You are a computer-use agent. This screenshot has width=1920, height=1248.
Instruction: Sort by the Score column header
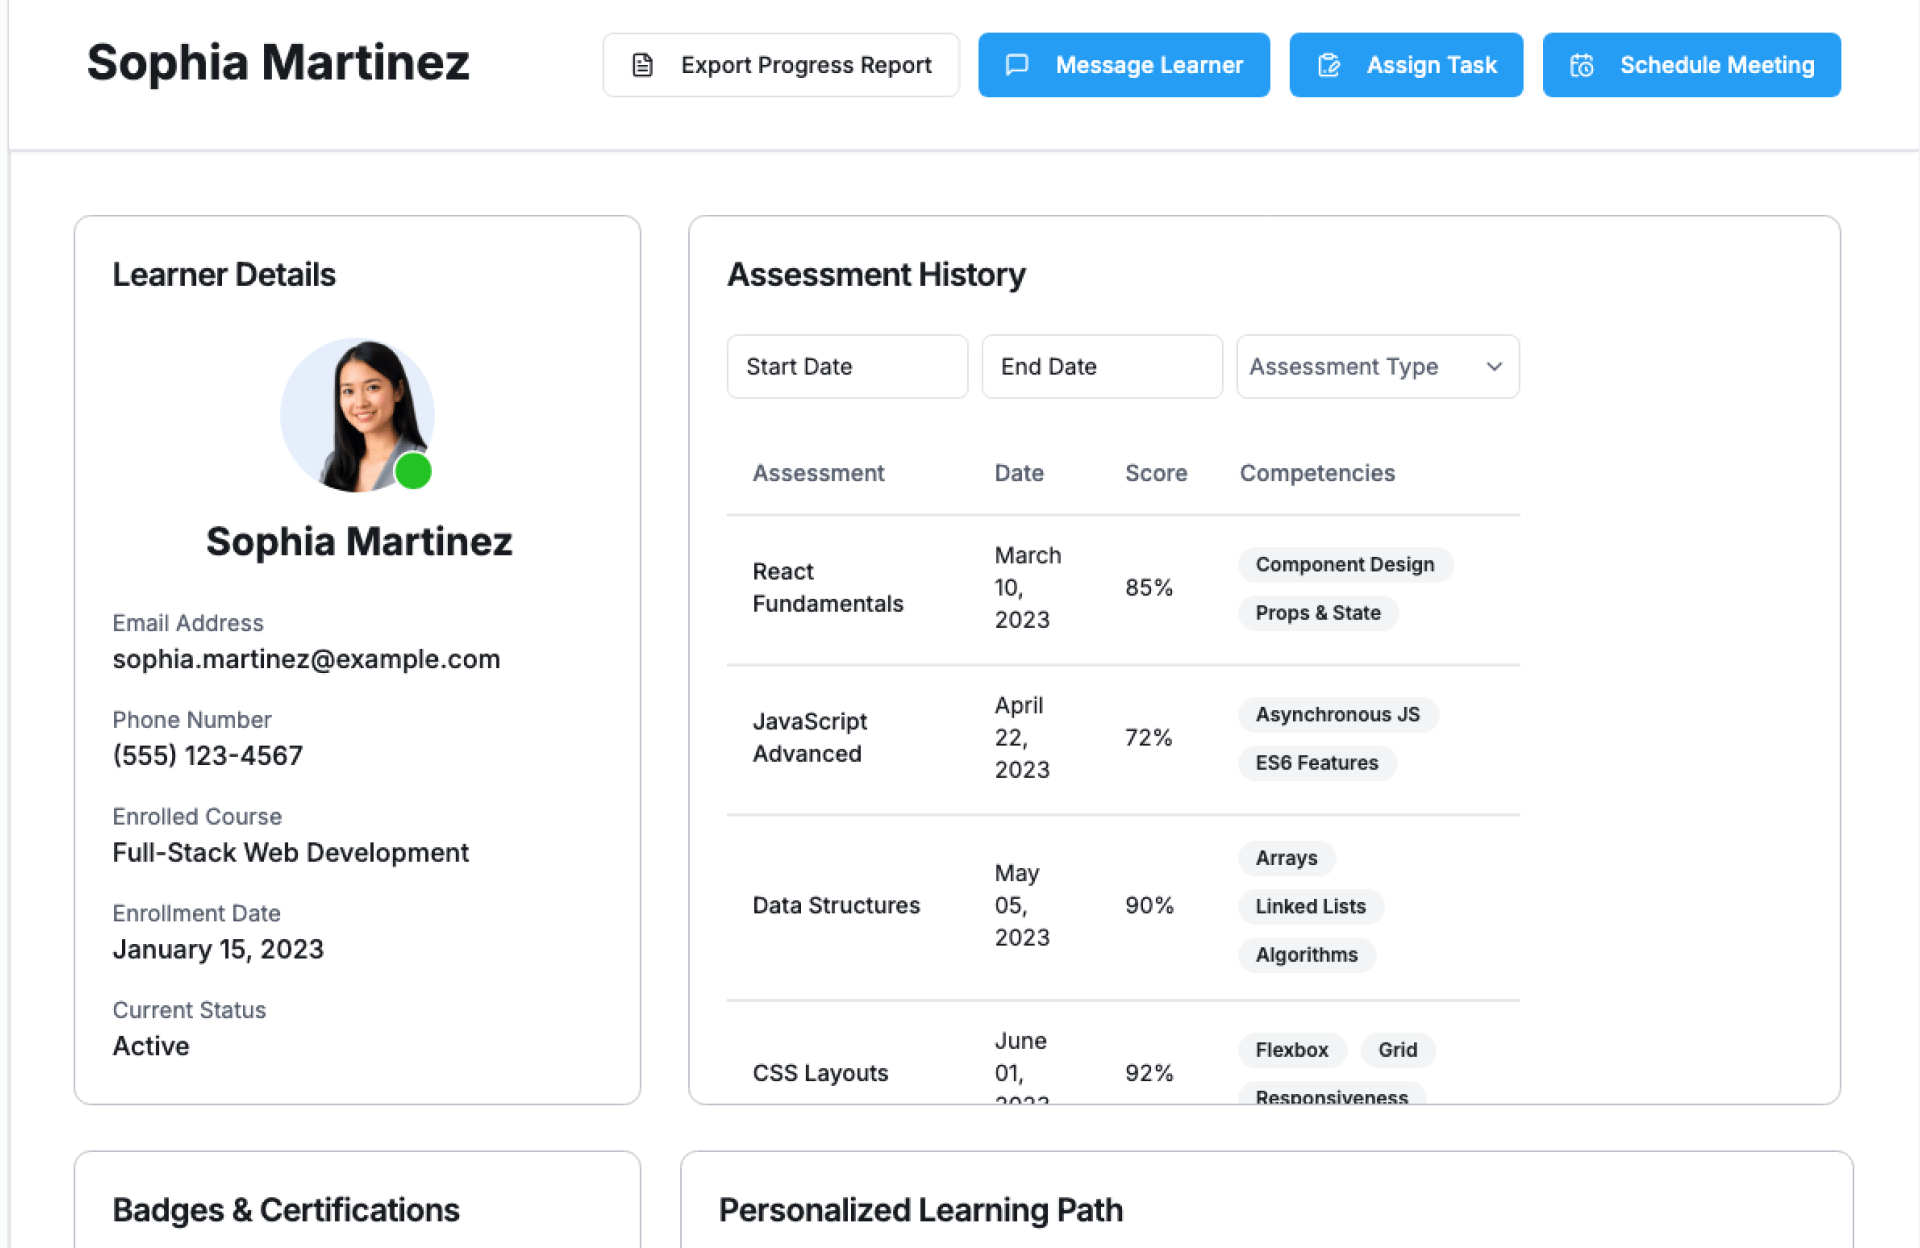[1155, 473]
